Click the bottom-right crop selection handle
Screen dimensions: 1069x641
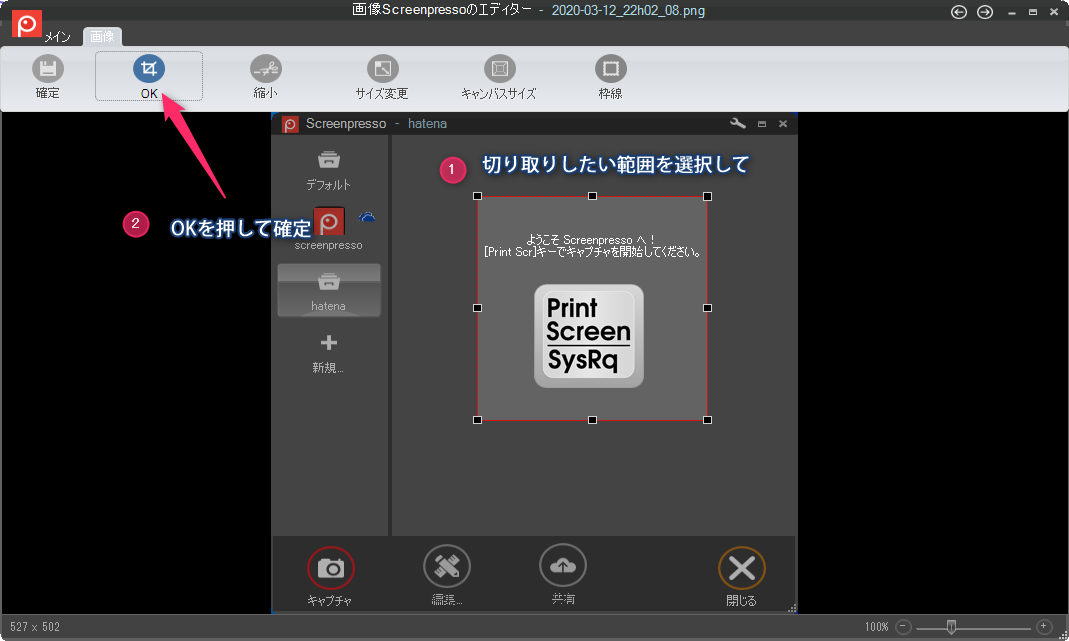pos(708,420)
